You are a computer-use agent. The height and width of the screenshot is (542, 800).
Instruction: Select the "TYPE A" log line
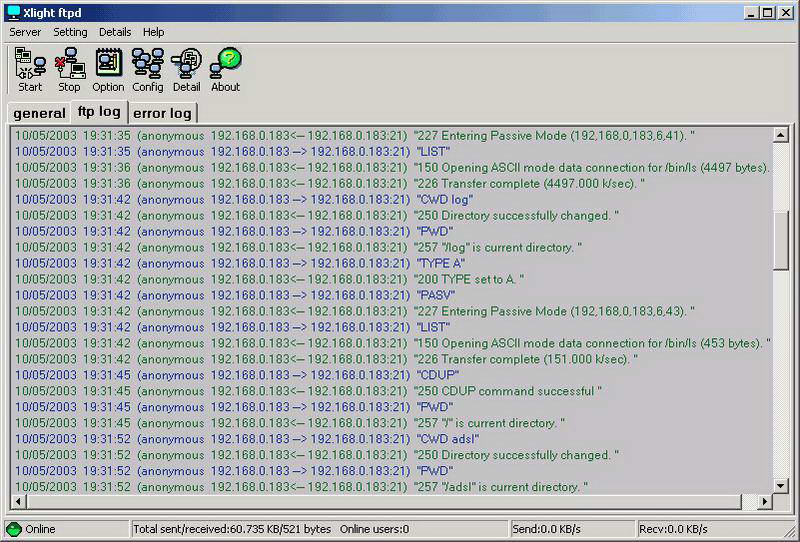pyautogui.click(x=240, y=263)
